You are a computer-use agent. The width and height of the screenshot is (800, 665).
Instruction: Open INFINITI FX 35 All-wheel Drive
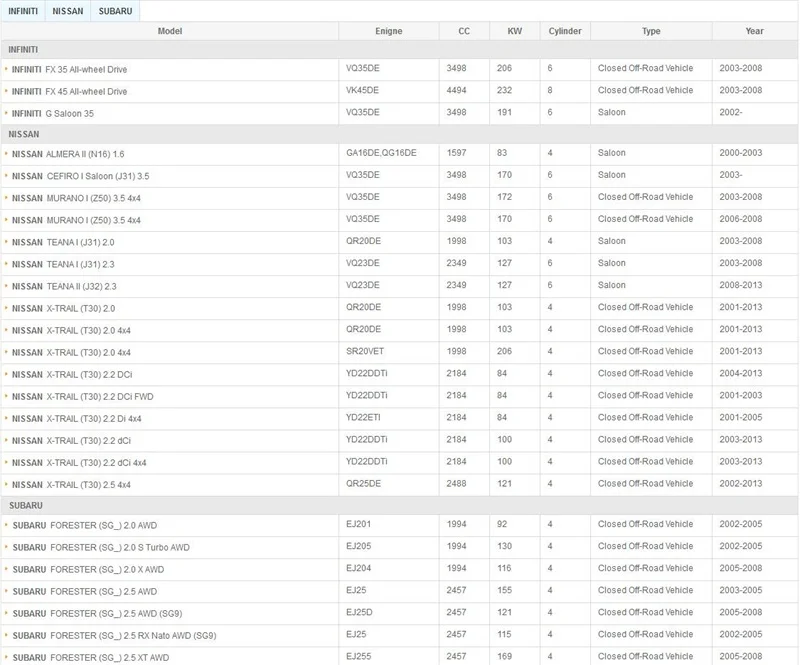(69, 69)
